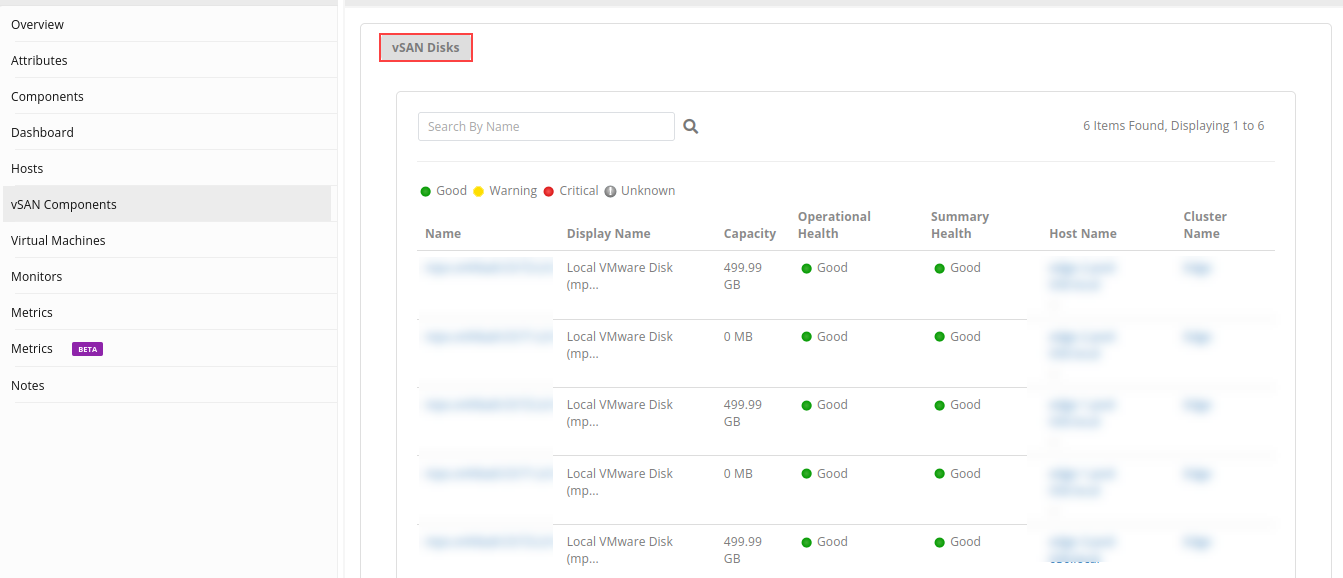Click the gray Unknown status legend icon
This screenshot has height=578, width=1343.
[x=609, y=190]
